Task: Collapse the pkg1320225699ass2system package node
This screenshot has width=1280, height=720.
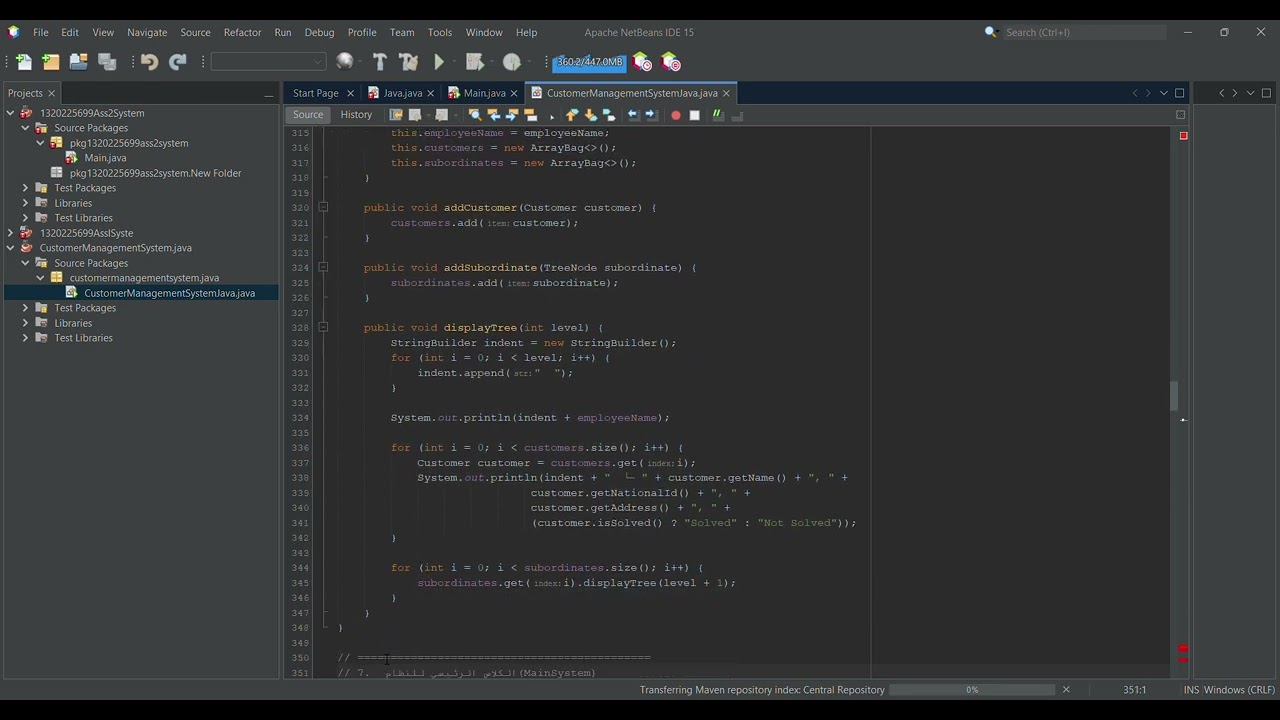Action: click(40, 143)
